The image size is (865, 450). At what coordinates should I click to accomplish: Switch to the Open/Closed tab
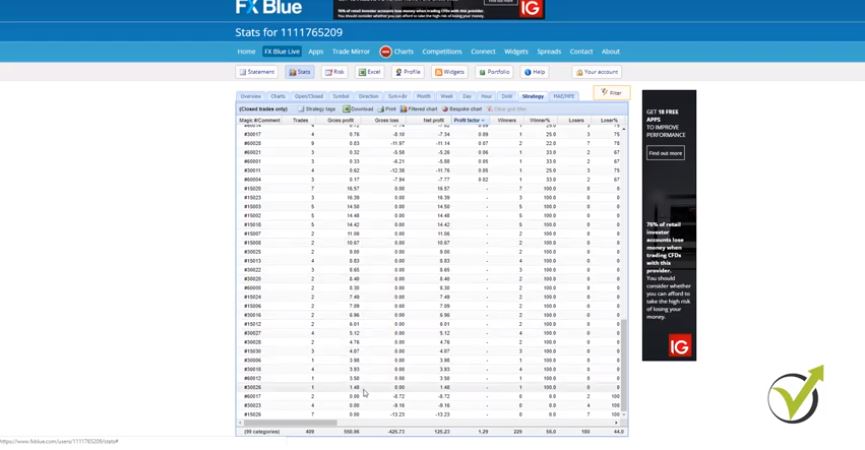point(308,97)
